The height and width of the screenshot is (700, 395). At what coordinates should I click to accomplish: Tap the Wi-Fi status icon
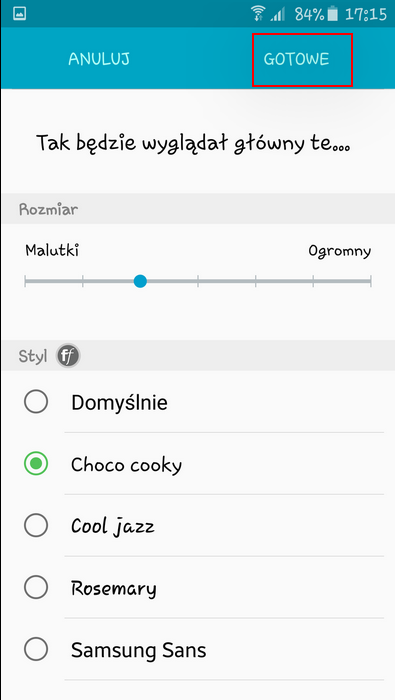(x=258, y=14)
